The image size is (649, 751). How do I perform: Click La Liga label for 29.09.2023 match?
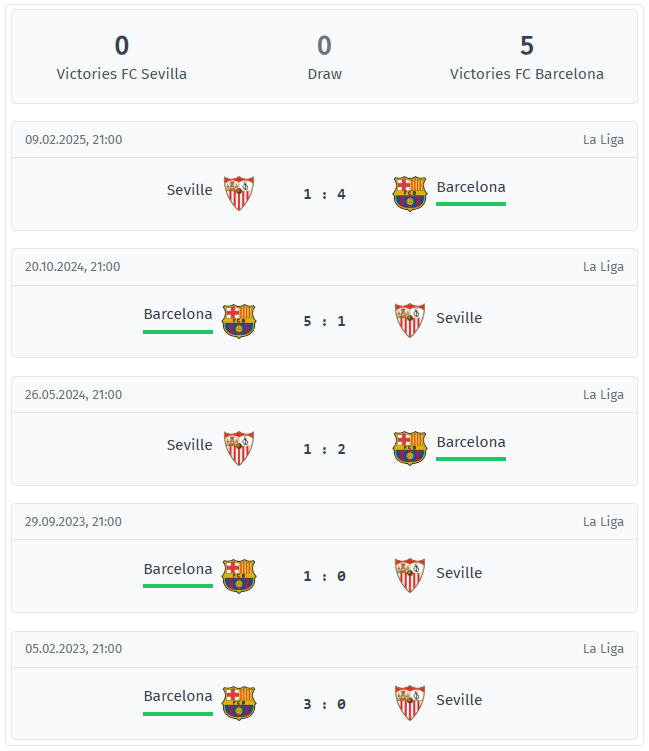point(603,522)
